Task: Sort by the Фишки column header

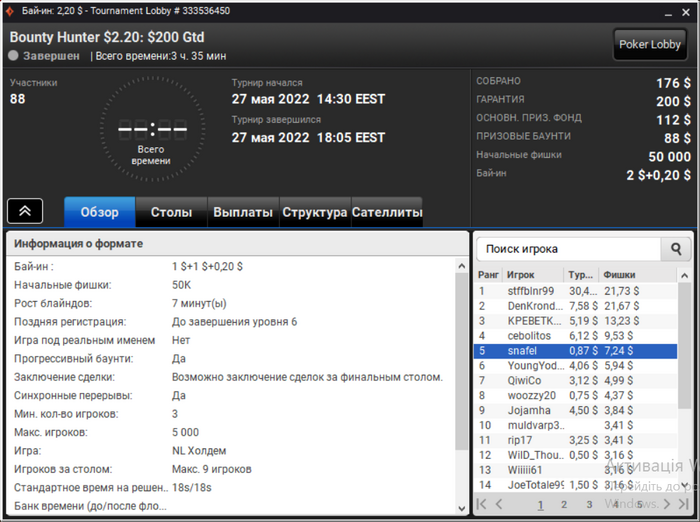Action: (638, 275)
